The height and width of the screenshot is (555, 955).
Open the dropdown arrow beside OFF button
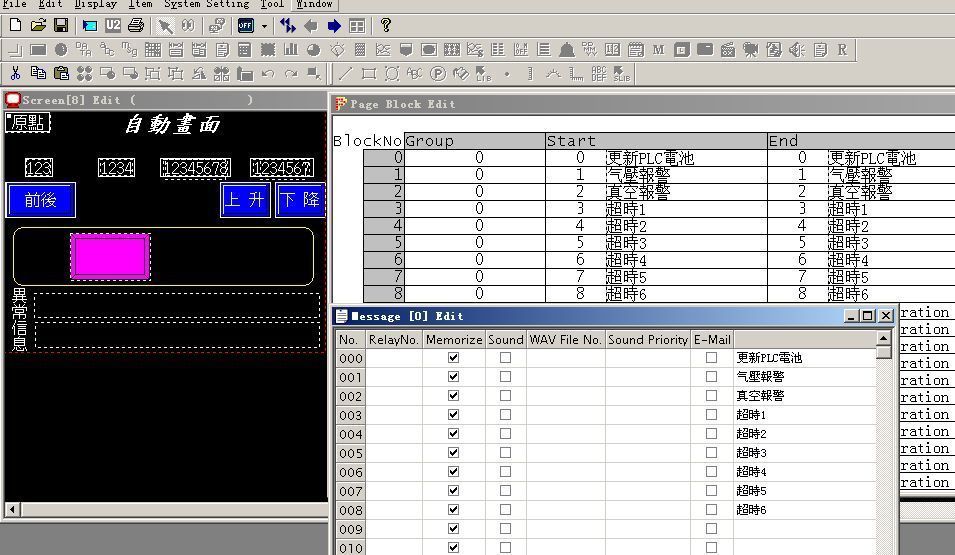(264, 25)
